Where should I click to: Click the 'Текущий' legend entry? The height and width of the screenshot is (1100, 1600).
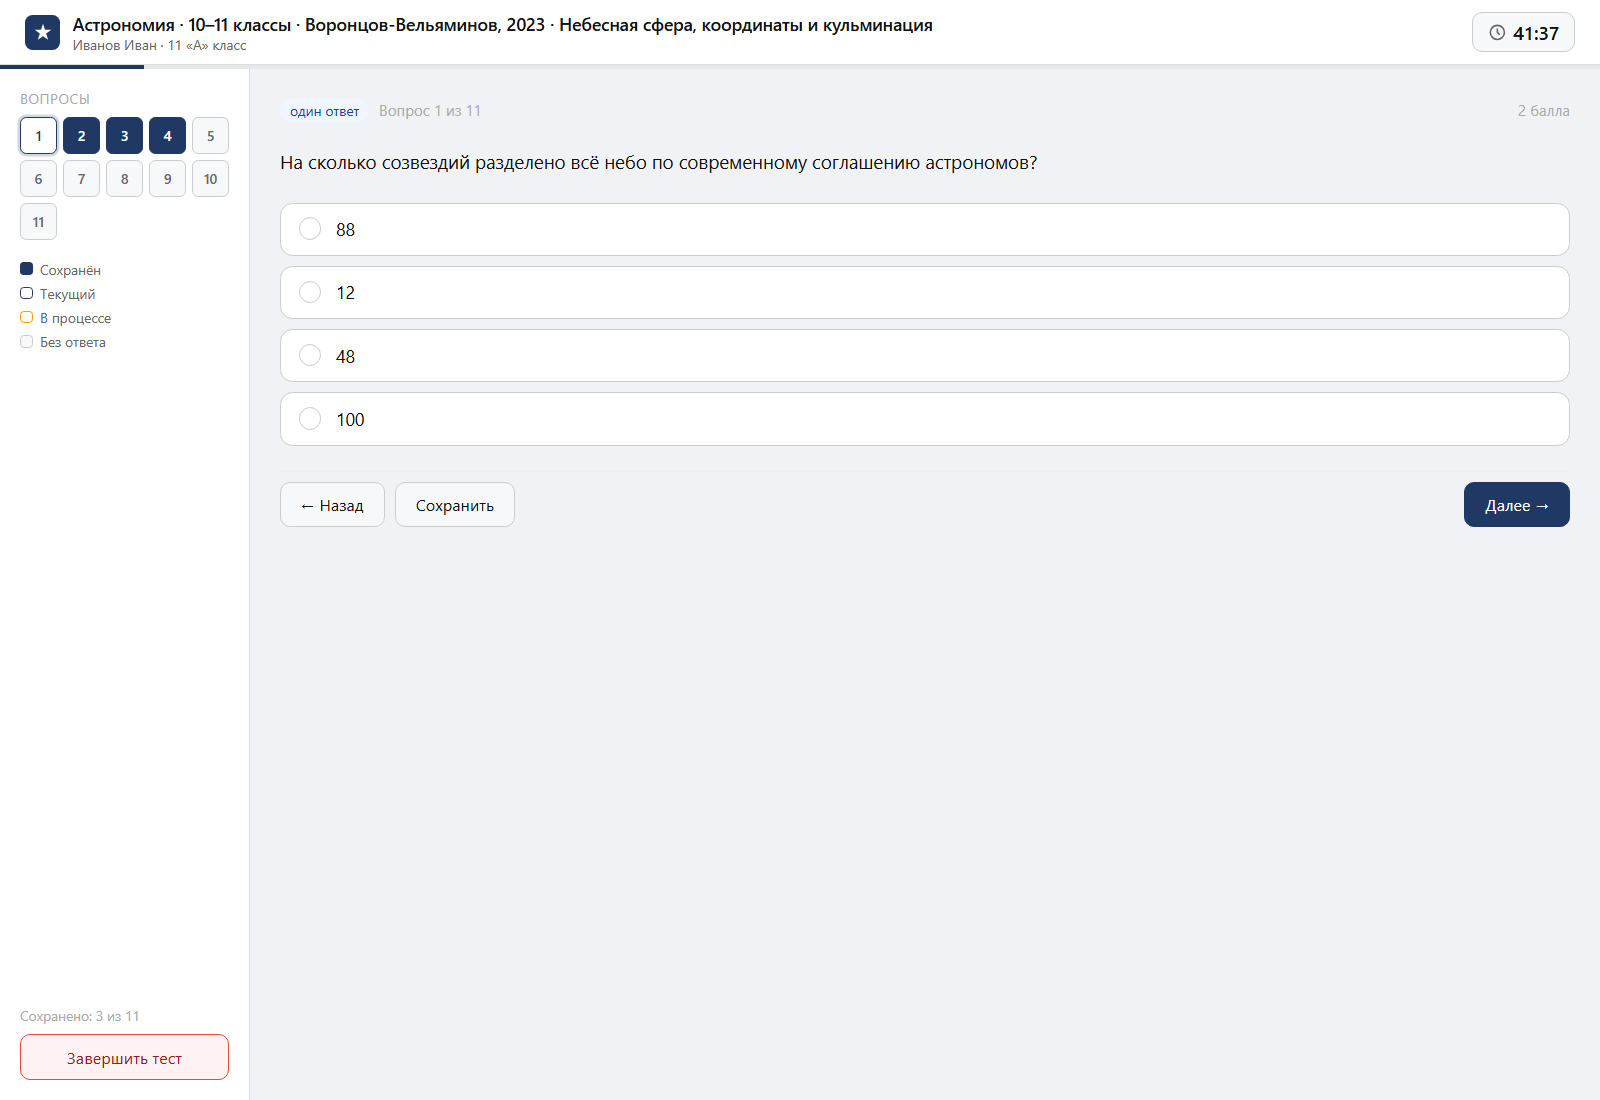click(x=58, y=294)
